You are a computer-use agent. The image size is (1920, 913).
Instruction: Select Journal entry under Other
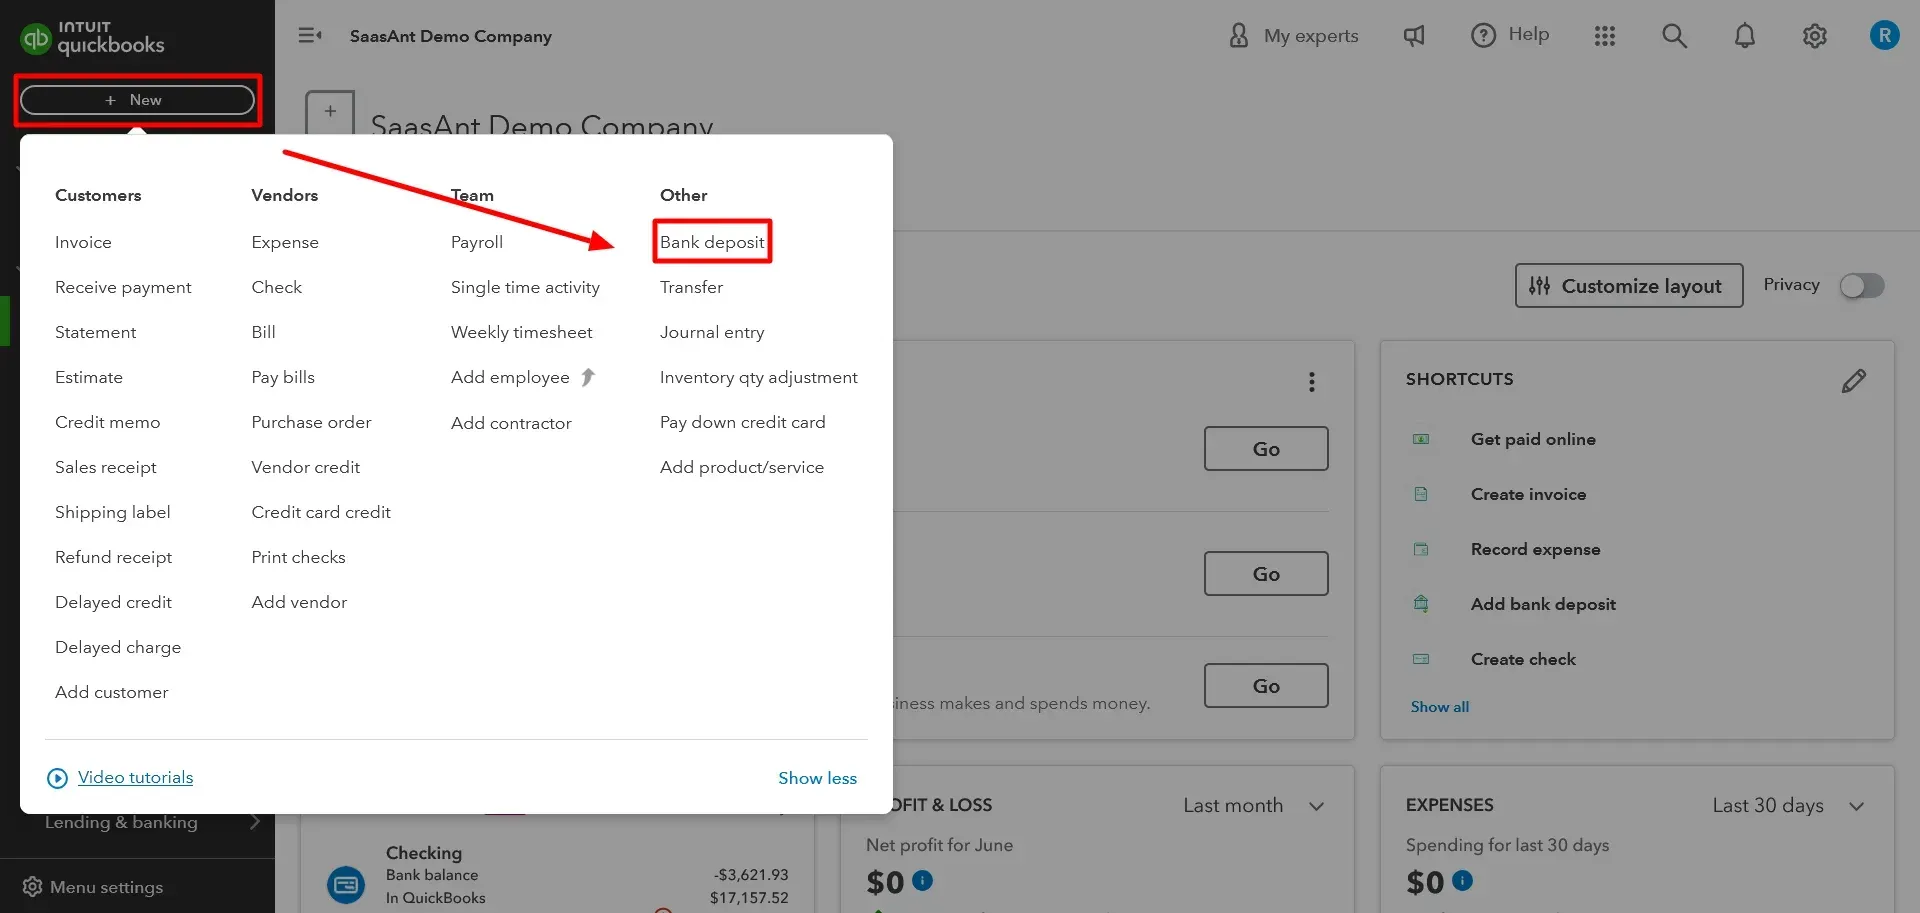712,332
